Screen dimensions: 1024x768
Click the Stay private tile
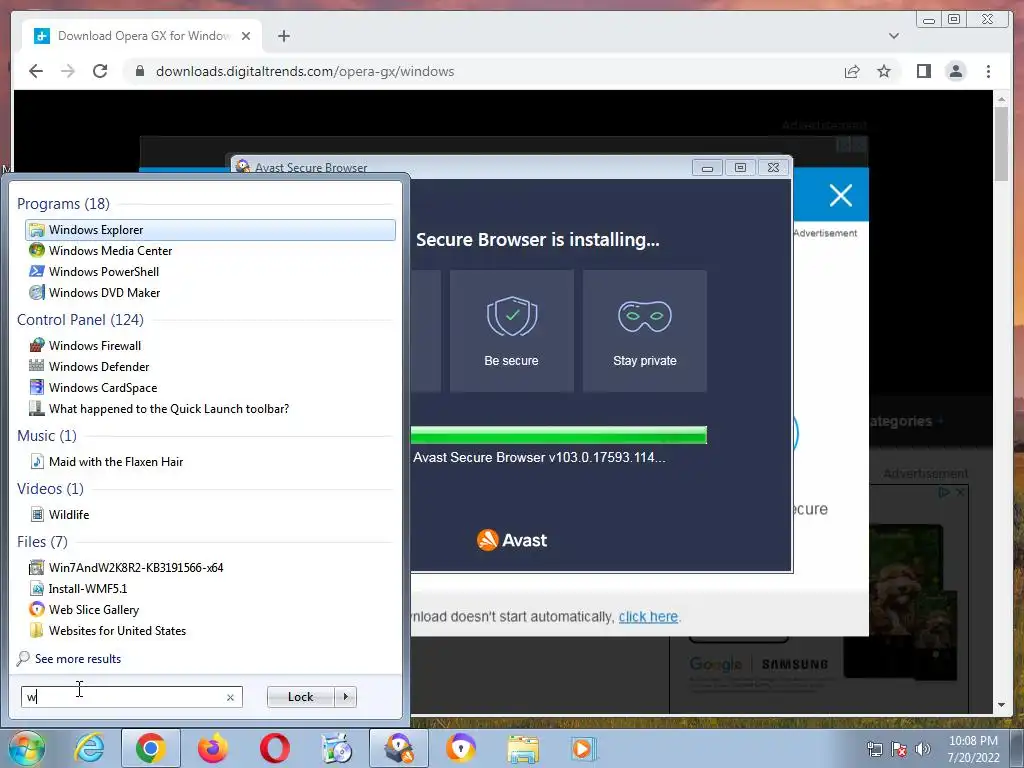[x=645, y=331]
